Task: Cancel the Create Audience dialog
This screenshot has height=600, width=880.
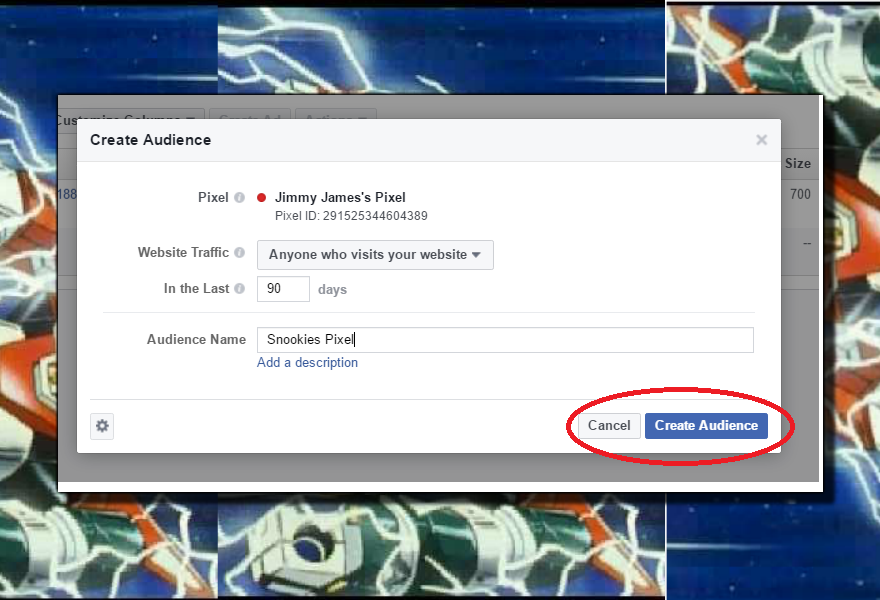Action: (x=609, y=426)
